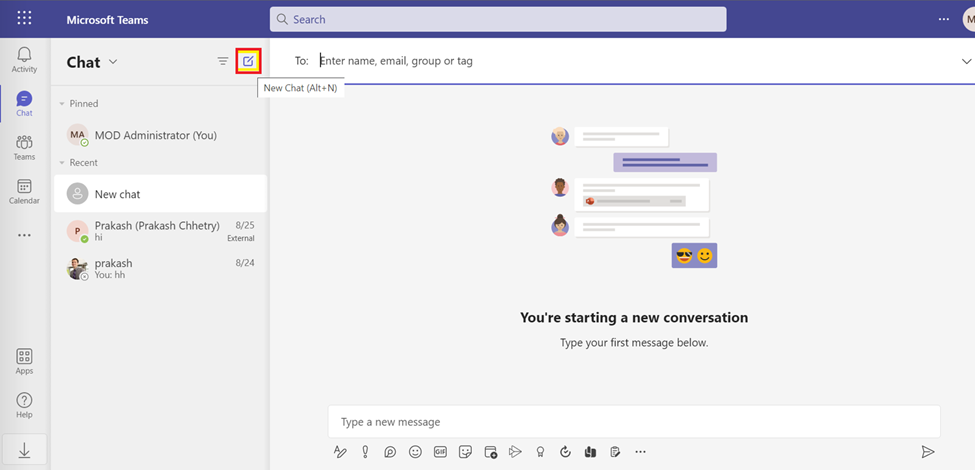Open message Format options

[x=340, y=451]
